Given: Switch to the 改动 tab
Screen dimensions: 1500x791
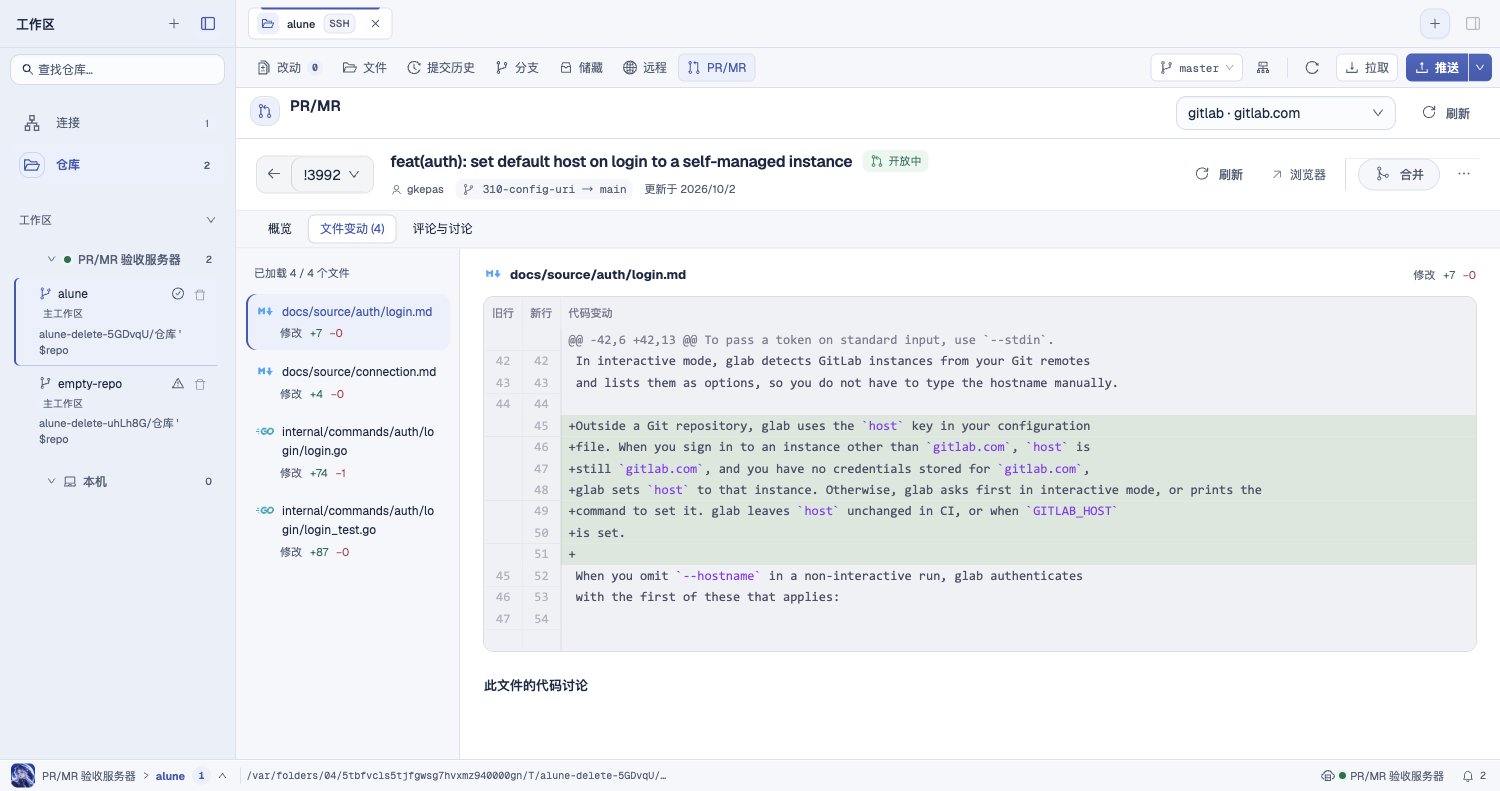Looking at the screenshot, I should pyautogui.click(x=289, y=67).
